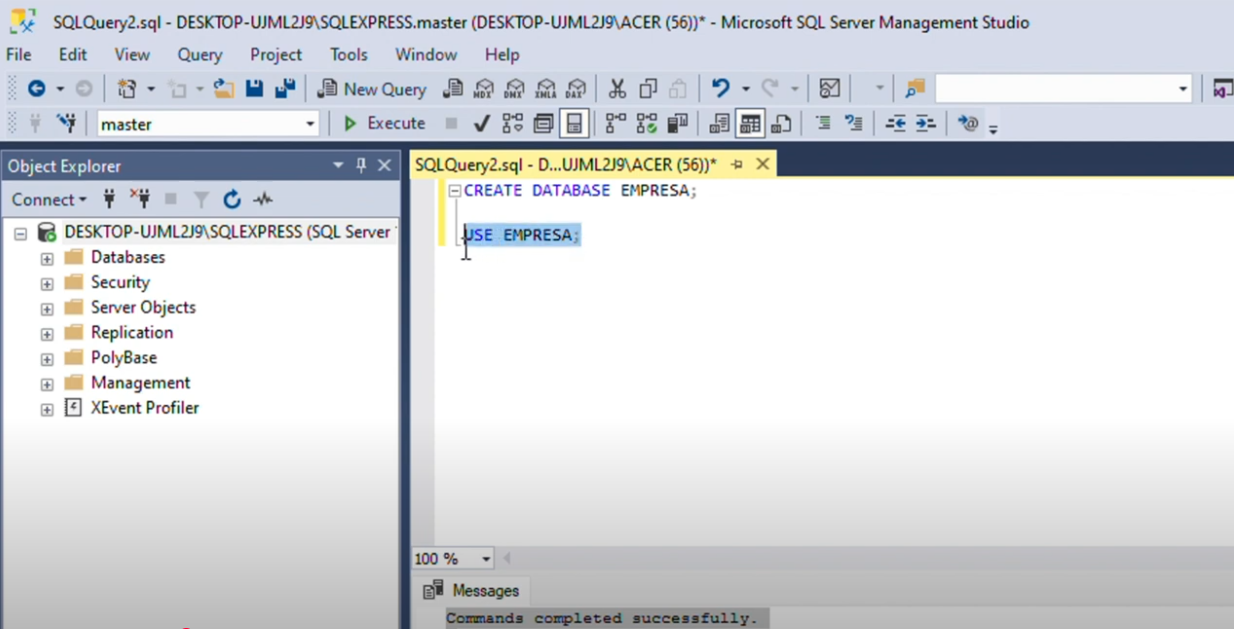Refresh the Object Explorer tree
1234x629 pixels.
[x=232, y=199]
